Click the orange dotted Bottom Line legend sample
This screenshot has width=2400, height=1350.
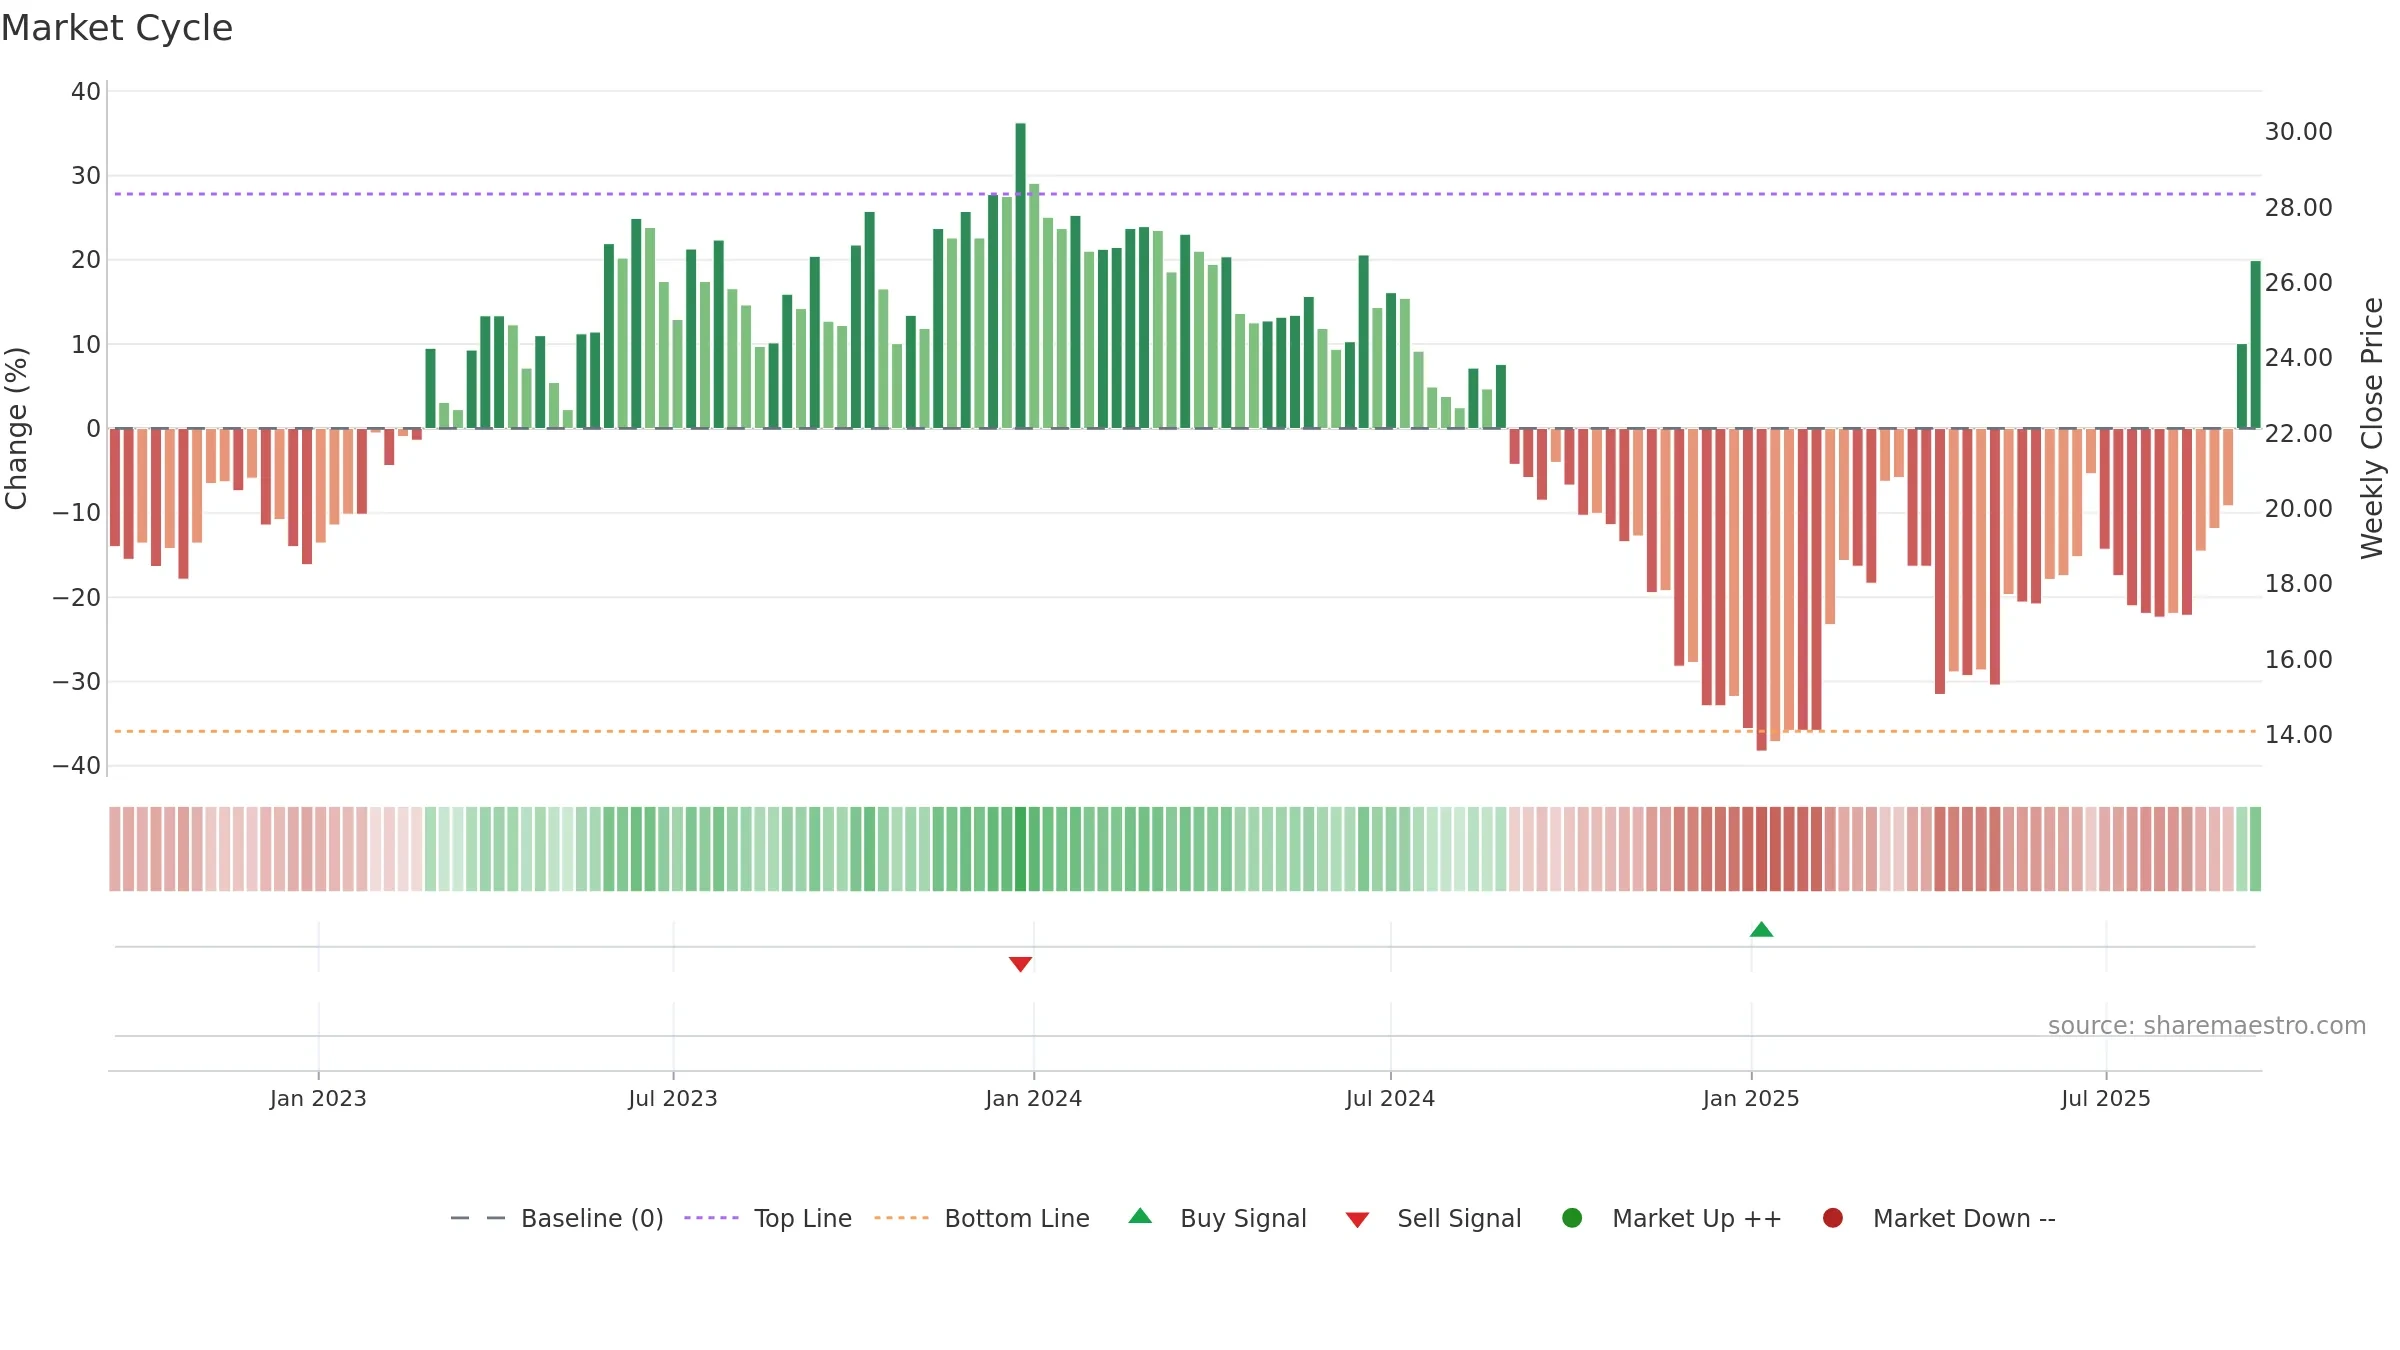coord(901,1218)
